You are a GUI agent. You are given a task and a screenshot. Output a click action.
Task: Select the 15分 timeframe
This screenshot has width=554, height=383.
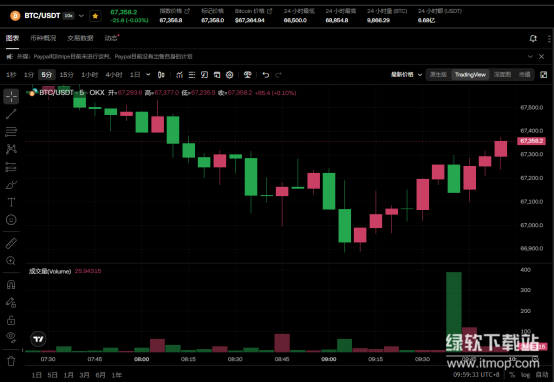point(66,75)
